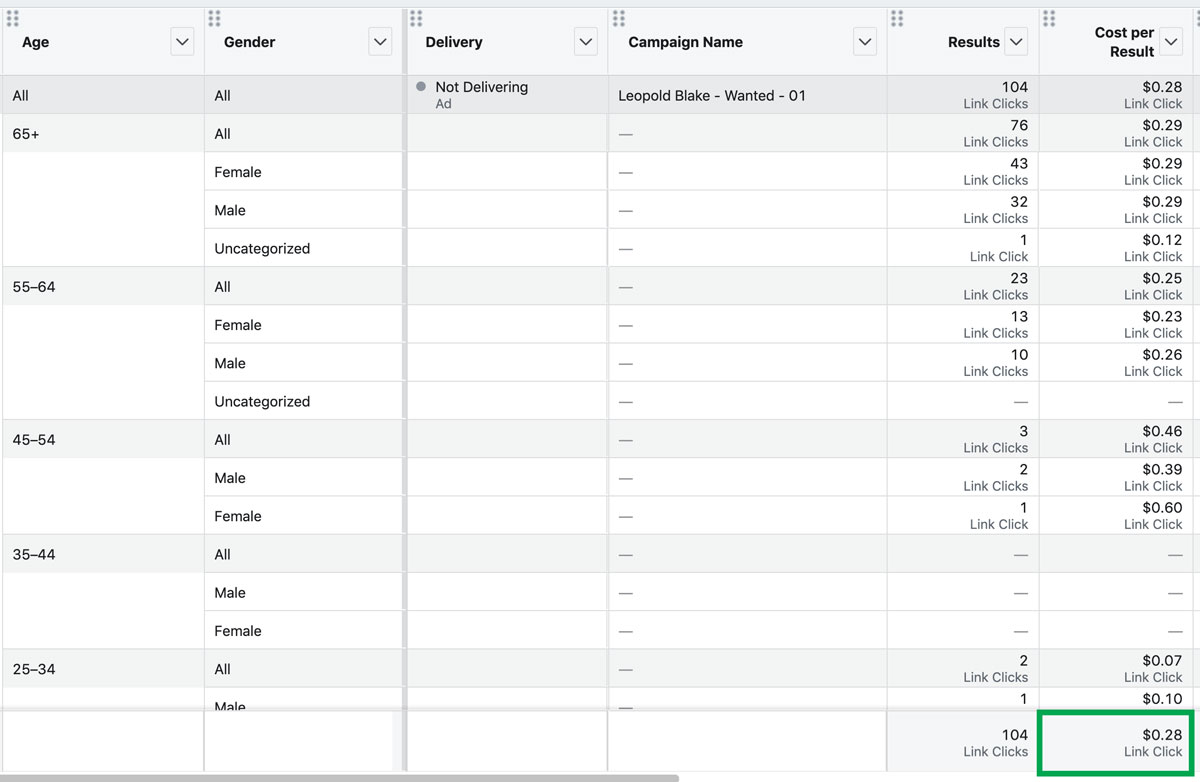Open the Campaign Name column dropdown
This screenshot has height=782, width=1200.
(x=865, y=42)
